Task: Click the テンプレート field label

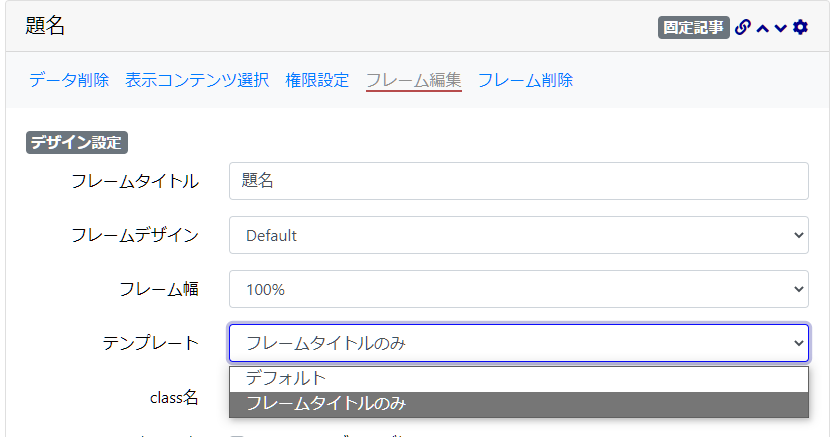Action: point(151,343)
